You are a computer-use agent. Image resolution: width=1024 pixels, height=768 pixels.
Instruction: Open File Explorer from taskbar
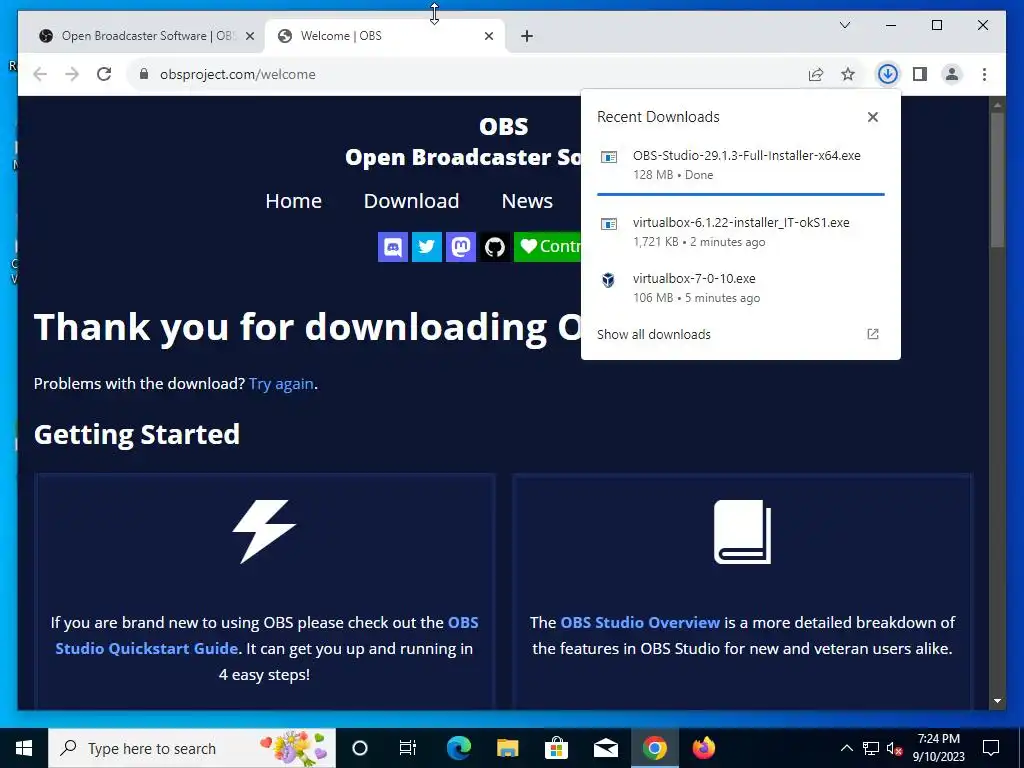click(507, 748)
